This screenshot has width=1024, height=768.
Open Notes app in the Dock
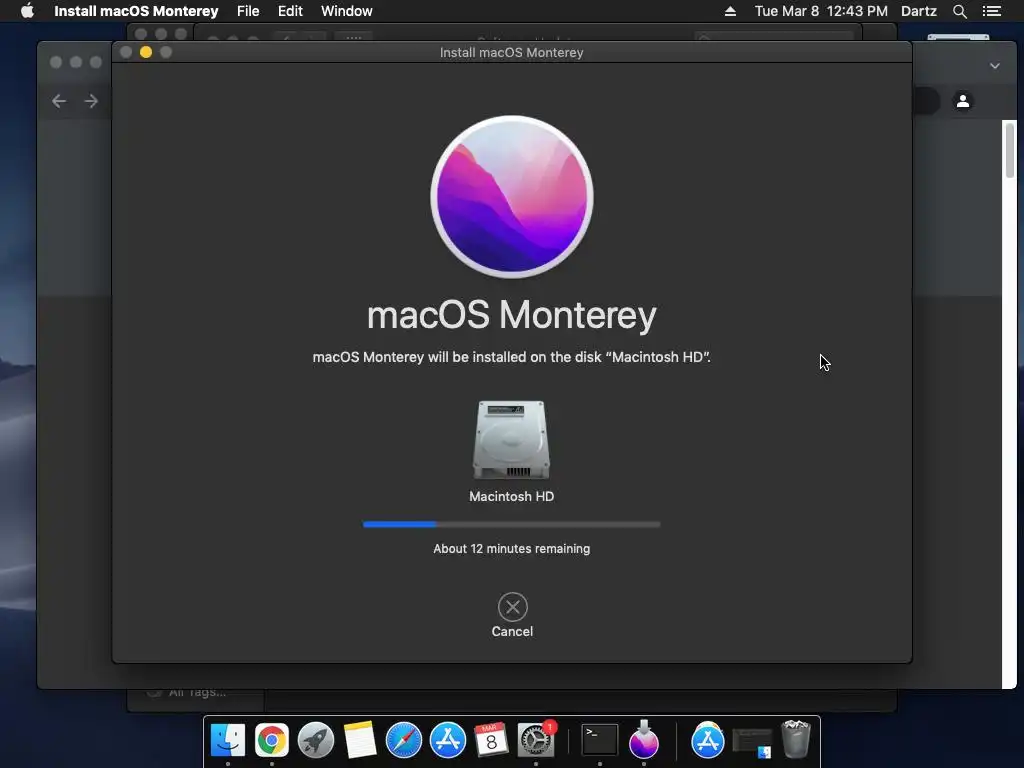pyautogui.click(x=360, y=740)
